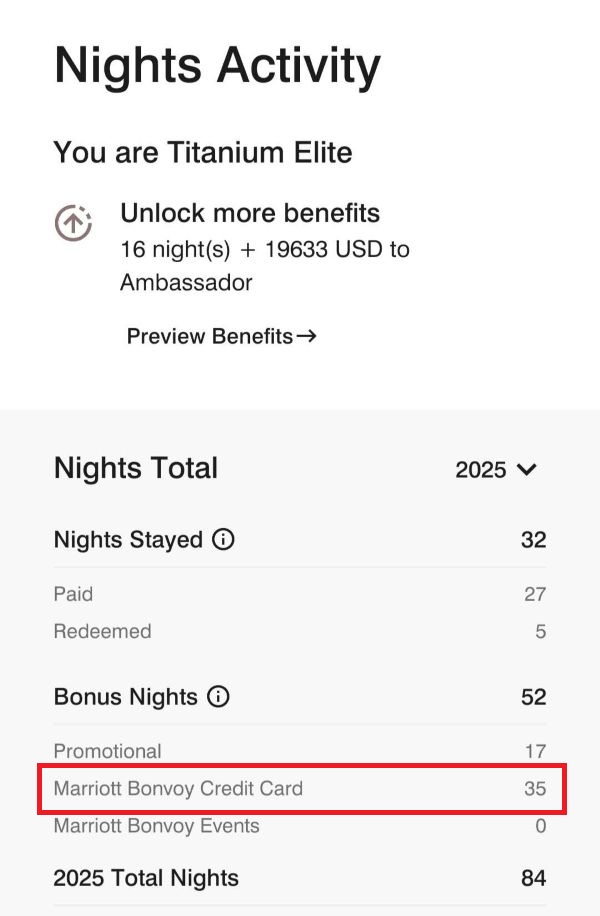Click the Unlock more benefits heading
The height and width of the screenshot is (916, 600).
(x=250, y=213)
